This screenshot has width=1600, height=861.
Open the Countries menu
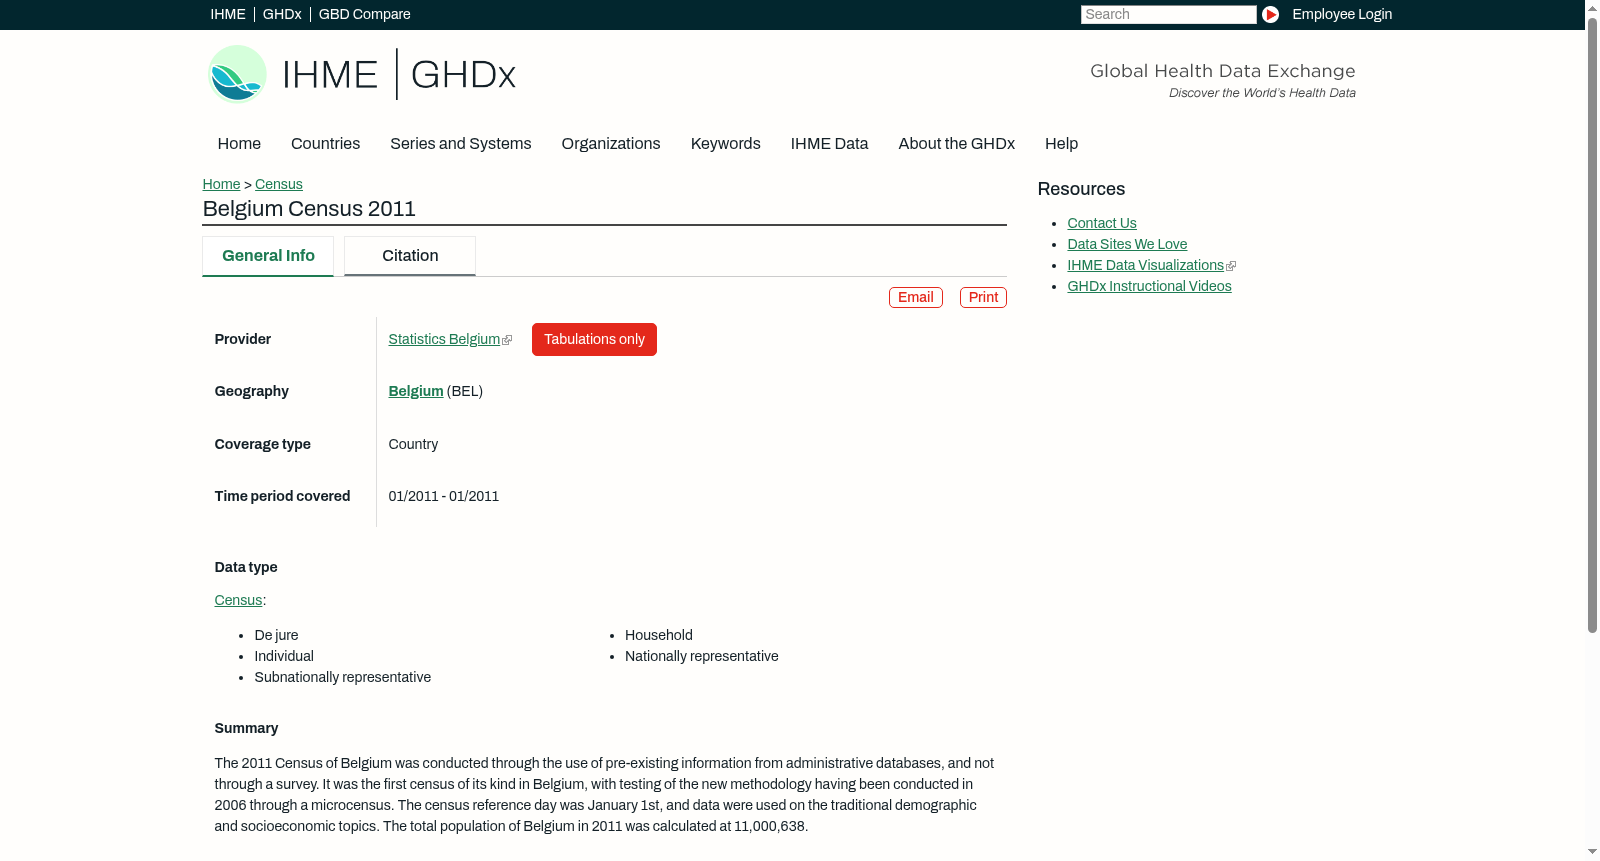click(x=325, y=144)
